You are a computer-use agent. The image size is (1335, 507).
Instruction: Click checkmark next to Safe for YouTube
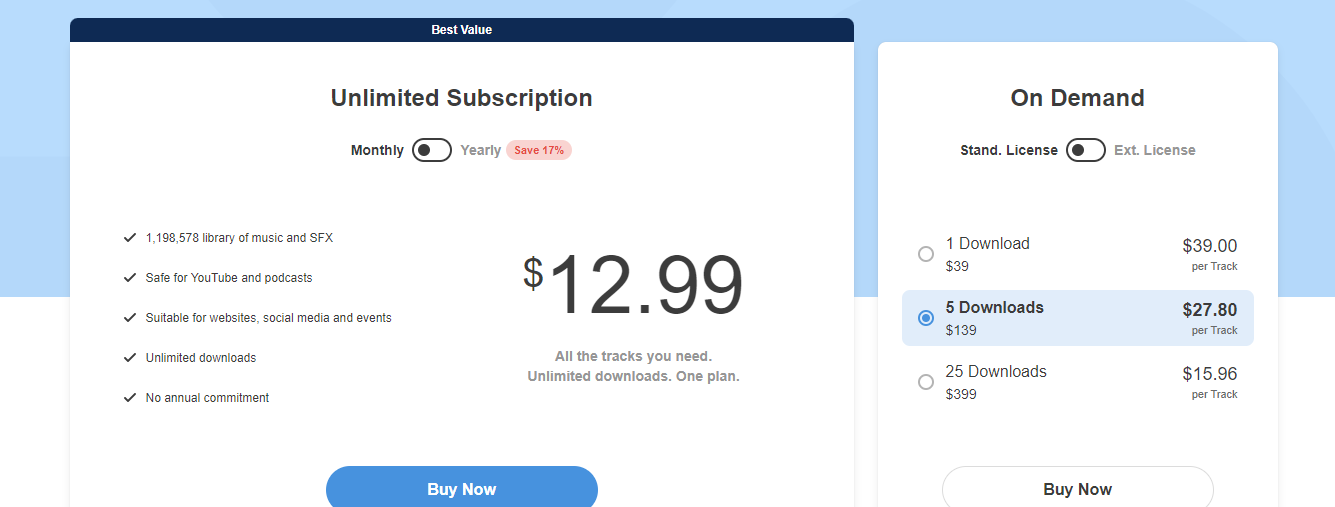click(x=129, y=278)
